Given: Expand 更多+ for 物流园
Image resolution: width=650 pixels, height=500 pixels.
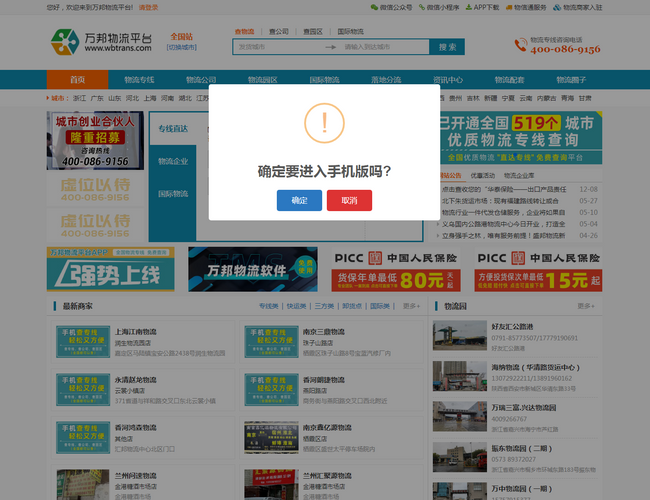Looking at the screenshot, I should pyautogui.click(x=586, y=306).
